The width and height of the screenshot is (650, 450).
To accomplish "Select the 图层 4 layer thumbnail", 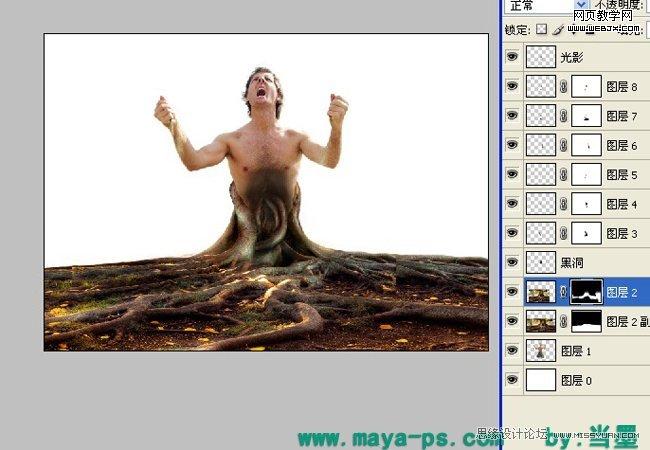I will (x=541, y=203).
